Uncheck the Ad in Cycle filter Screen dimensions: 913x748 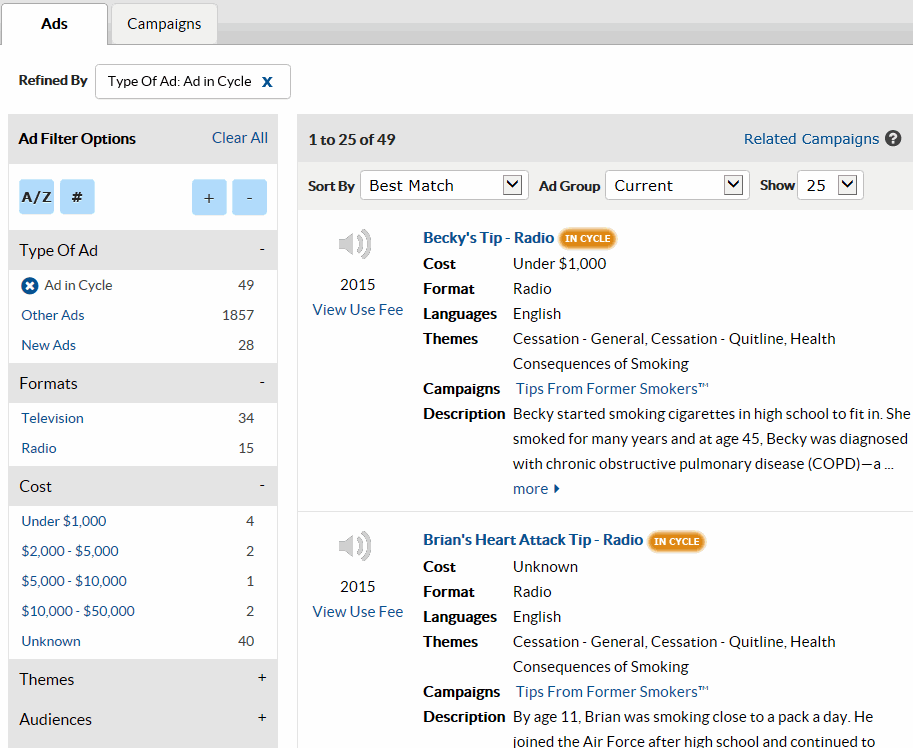coord(30,286)
